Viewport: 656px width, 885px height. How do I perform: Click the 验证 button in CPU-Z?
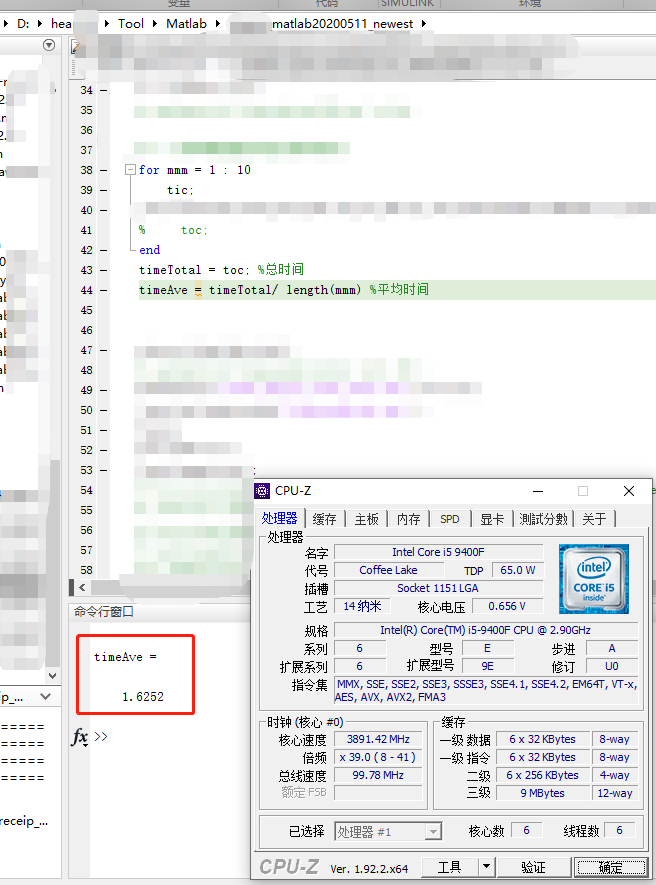[x=533, y=867]
